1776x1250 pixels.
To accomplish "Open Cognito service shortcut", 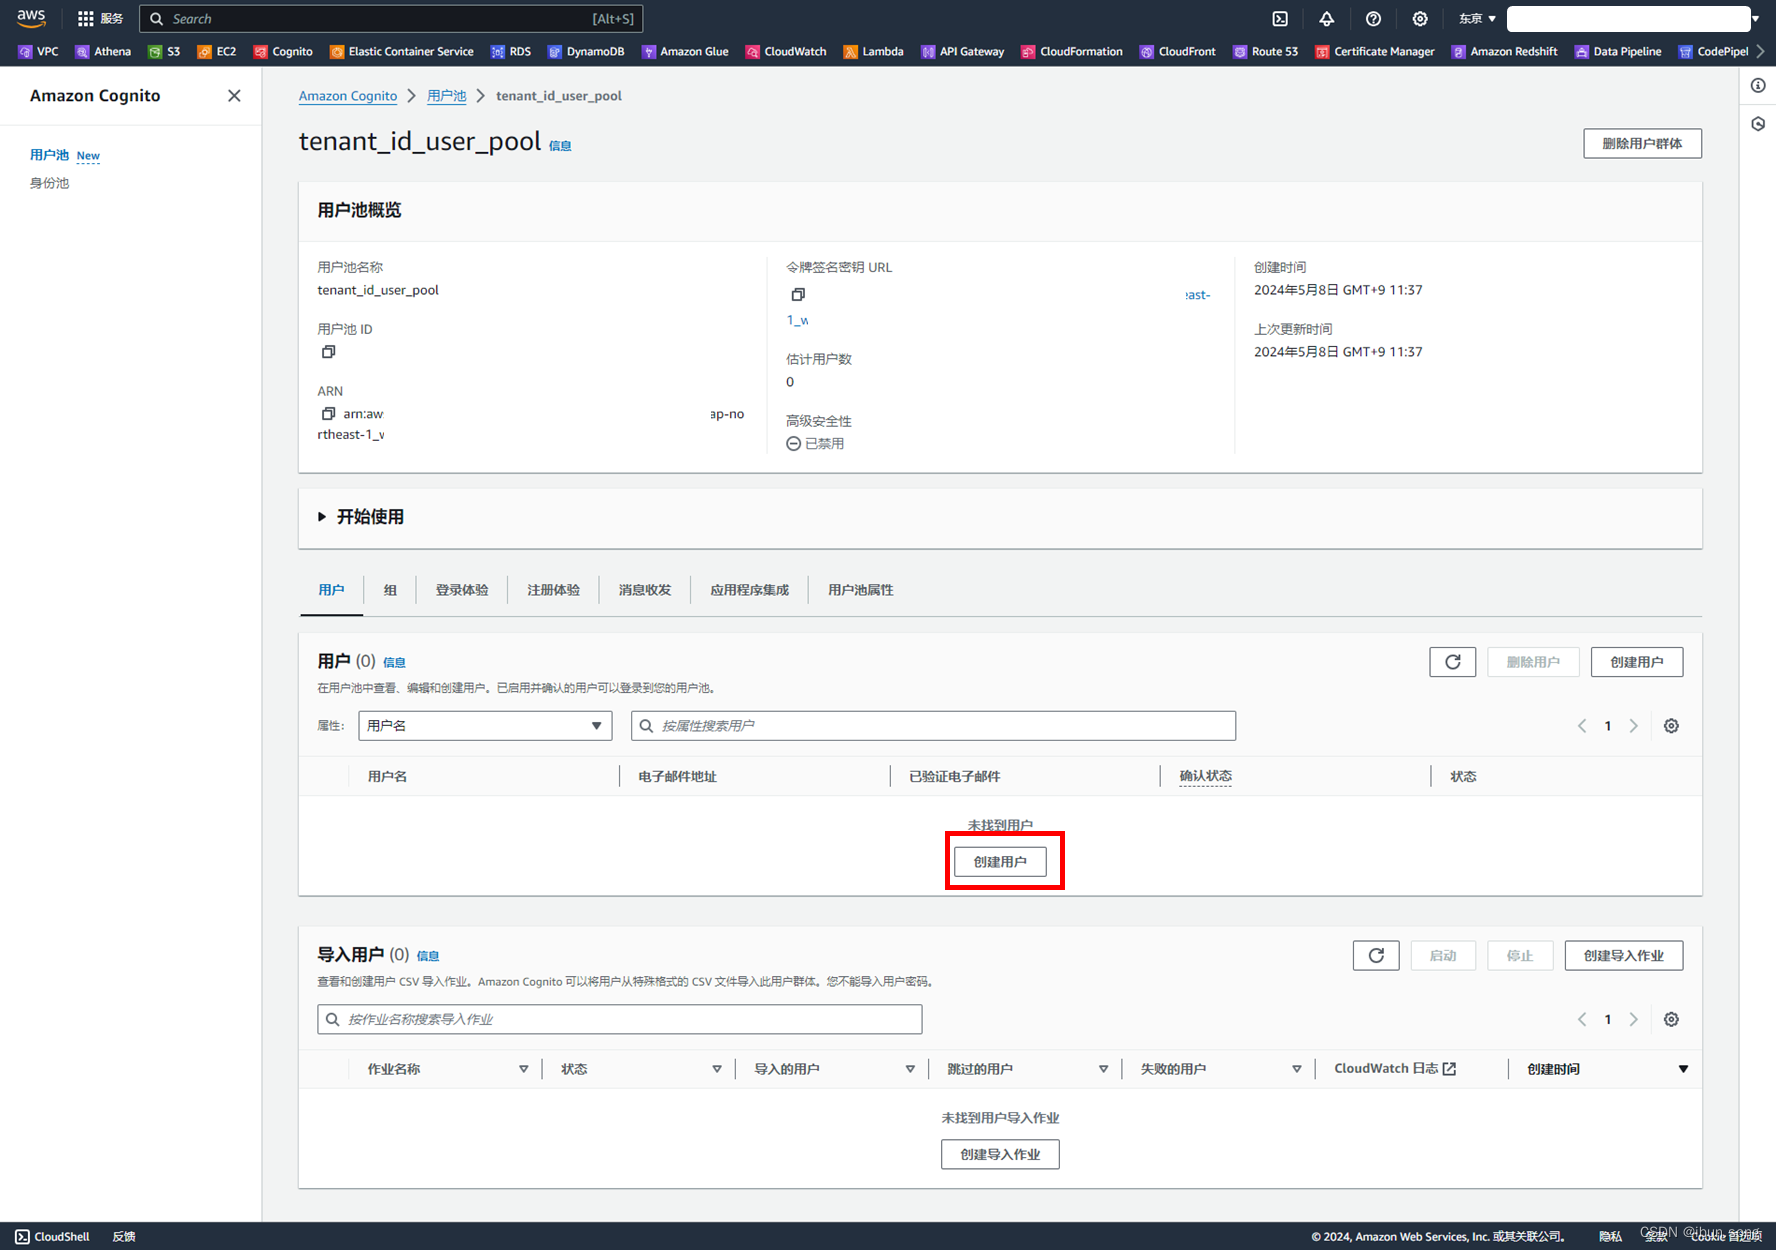I will (x=283, y=52).
